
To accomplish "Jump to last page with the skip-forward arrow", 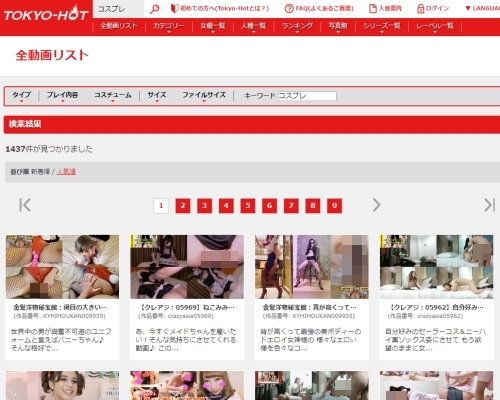I will click(x=489, y=205).
